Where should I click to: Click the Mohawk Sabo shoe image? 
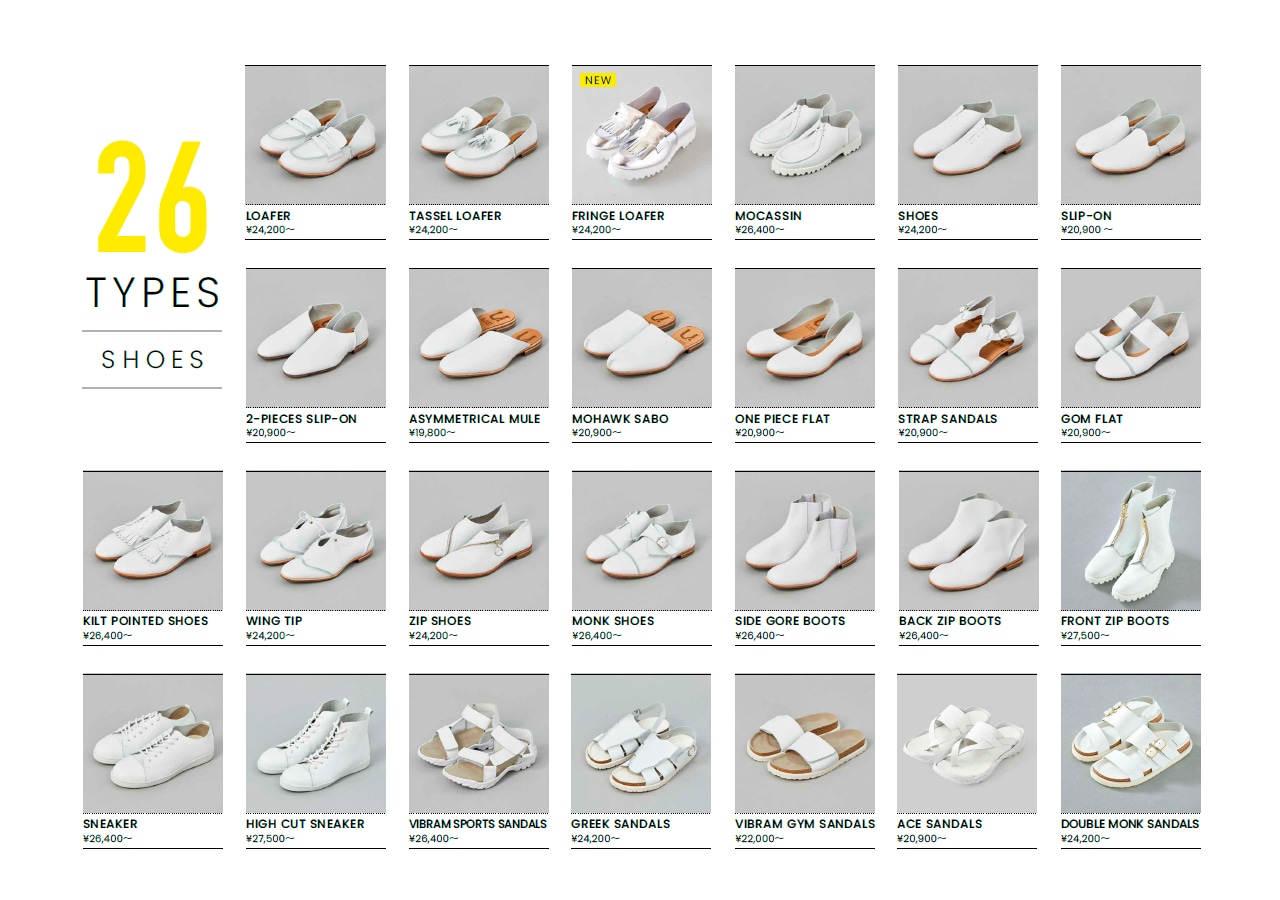(x=642, y=338)
